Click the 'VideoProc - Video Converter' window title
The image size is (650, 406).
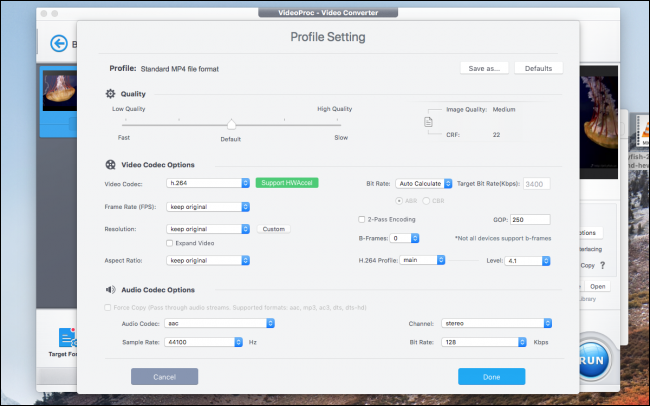point(328,12)
